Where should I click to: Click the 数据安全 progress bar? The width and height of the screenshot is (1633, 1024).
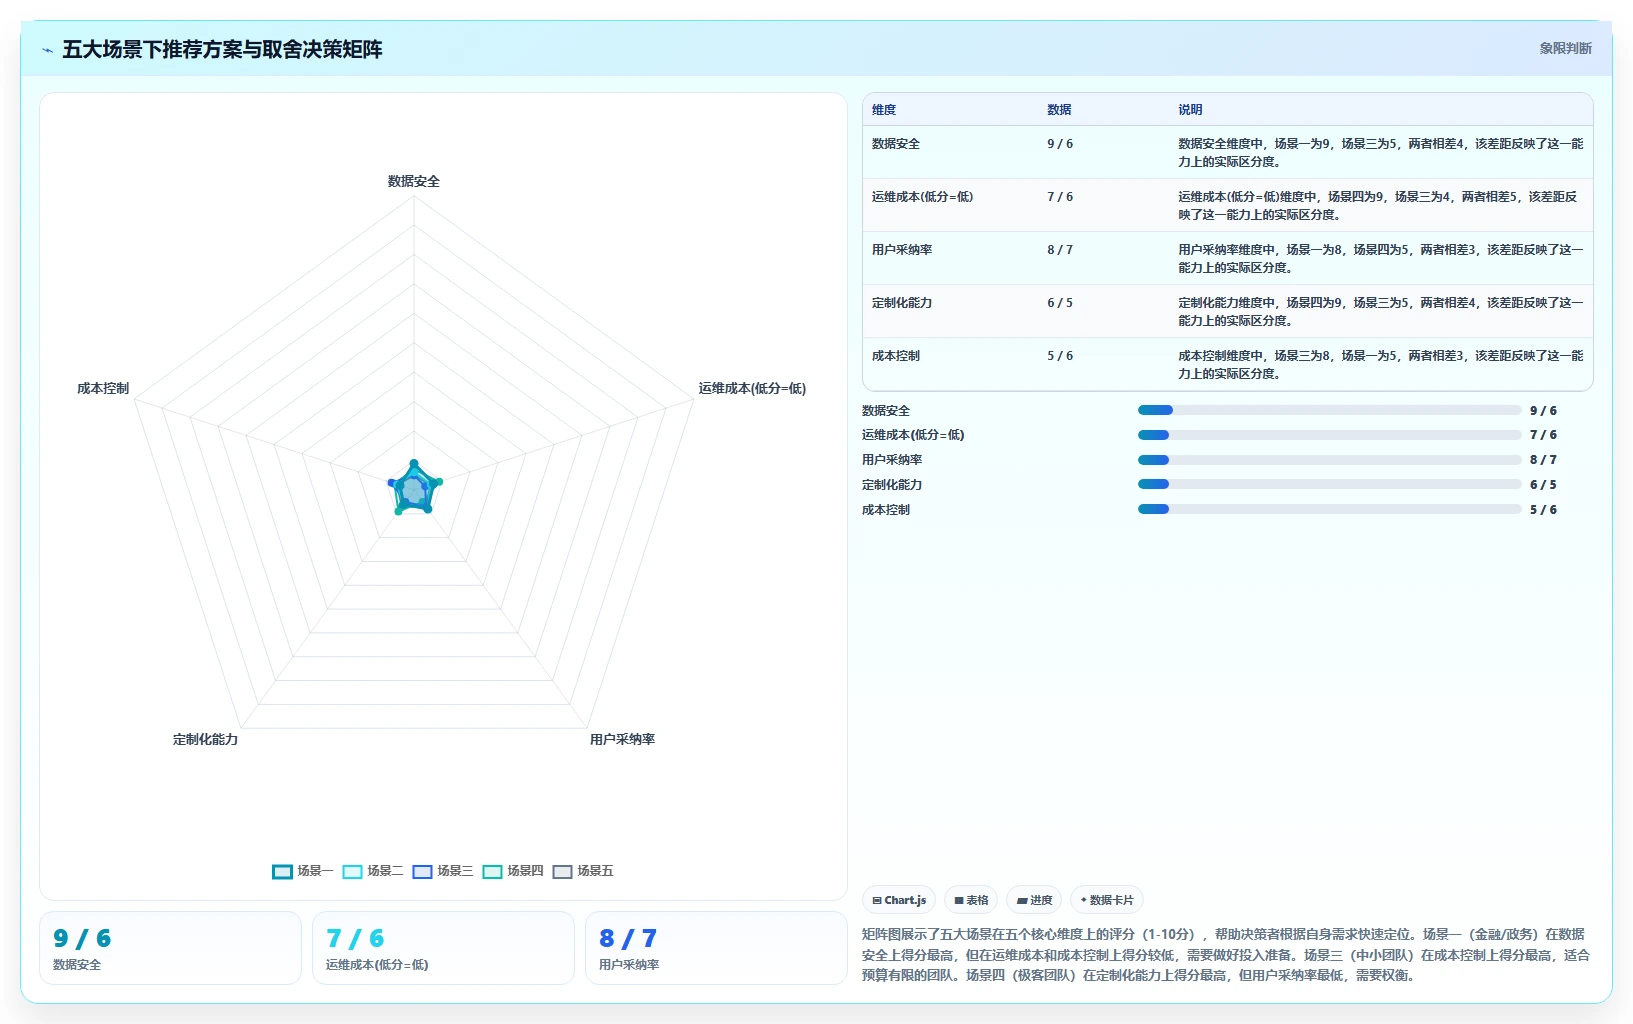click(1329, 410)
